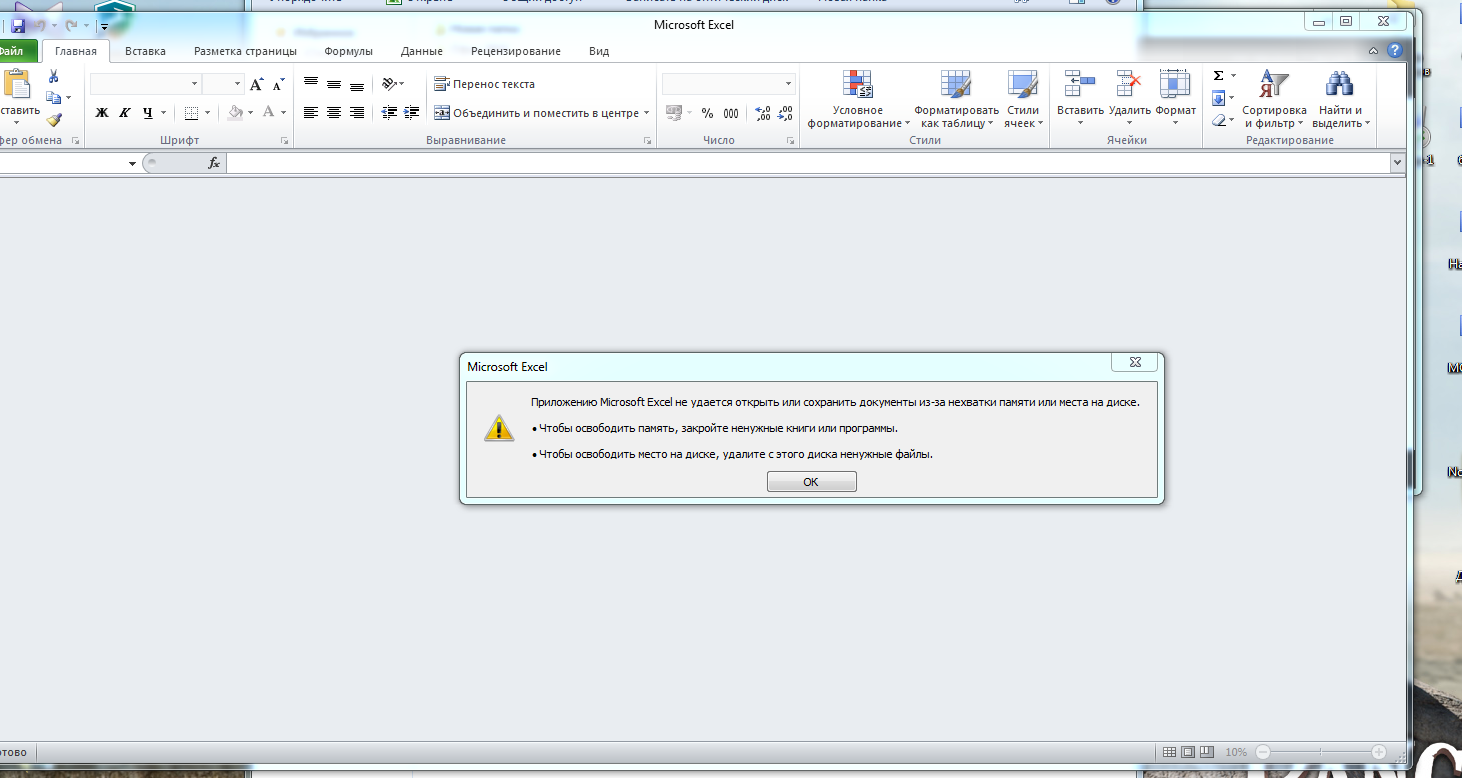
Task: Switch to the Данные tab
Action: coord(421,51)
